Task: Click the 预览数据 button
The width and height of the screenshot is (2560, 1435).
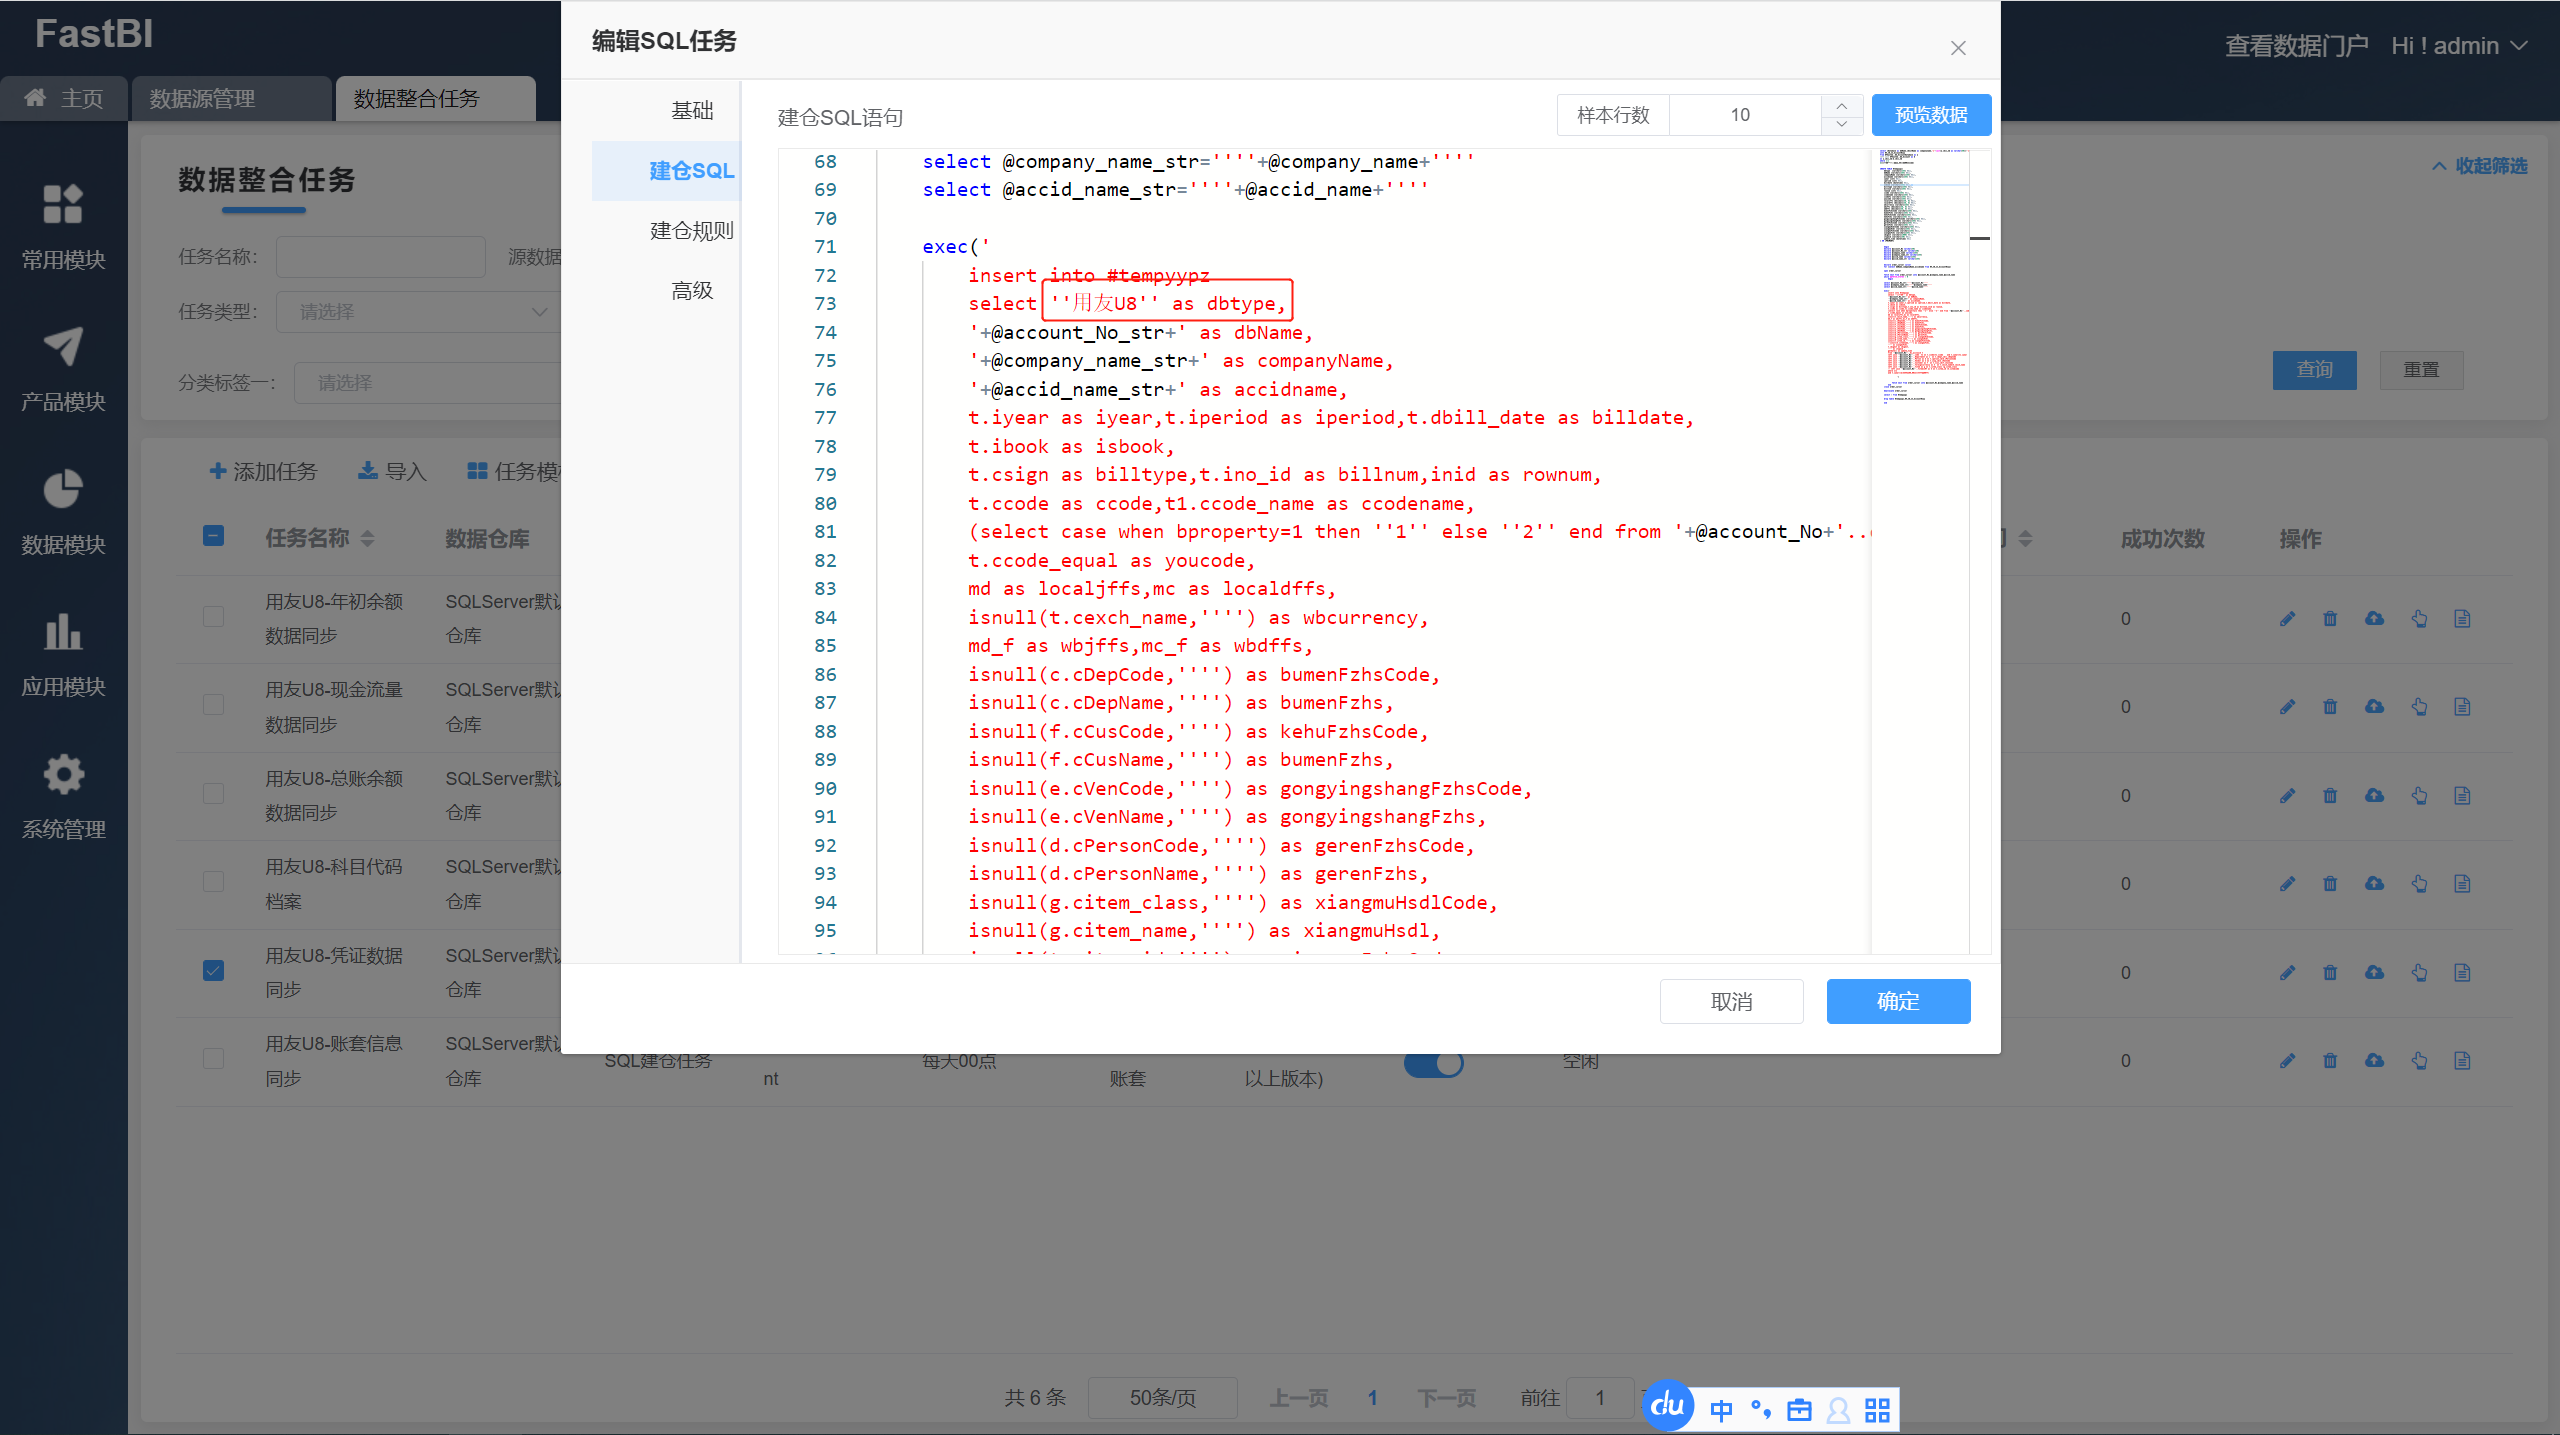Action: click(1930, 115)
